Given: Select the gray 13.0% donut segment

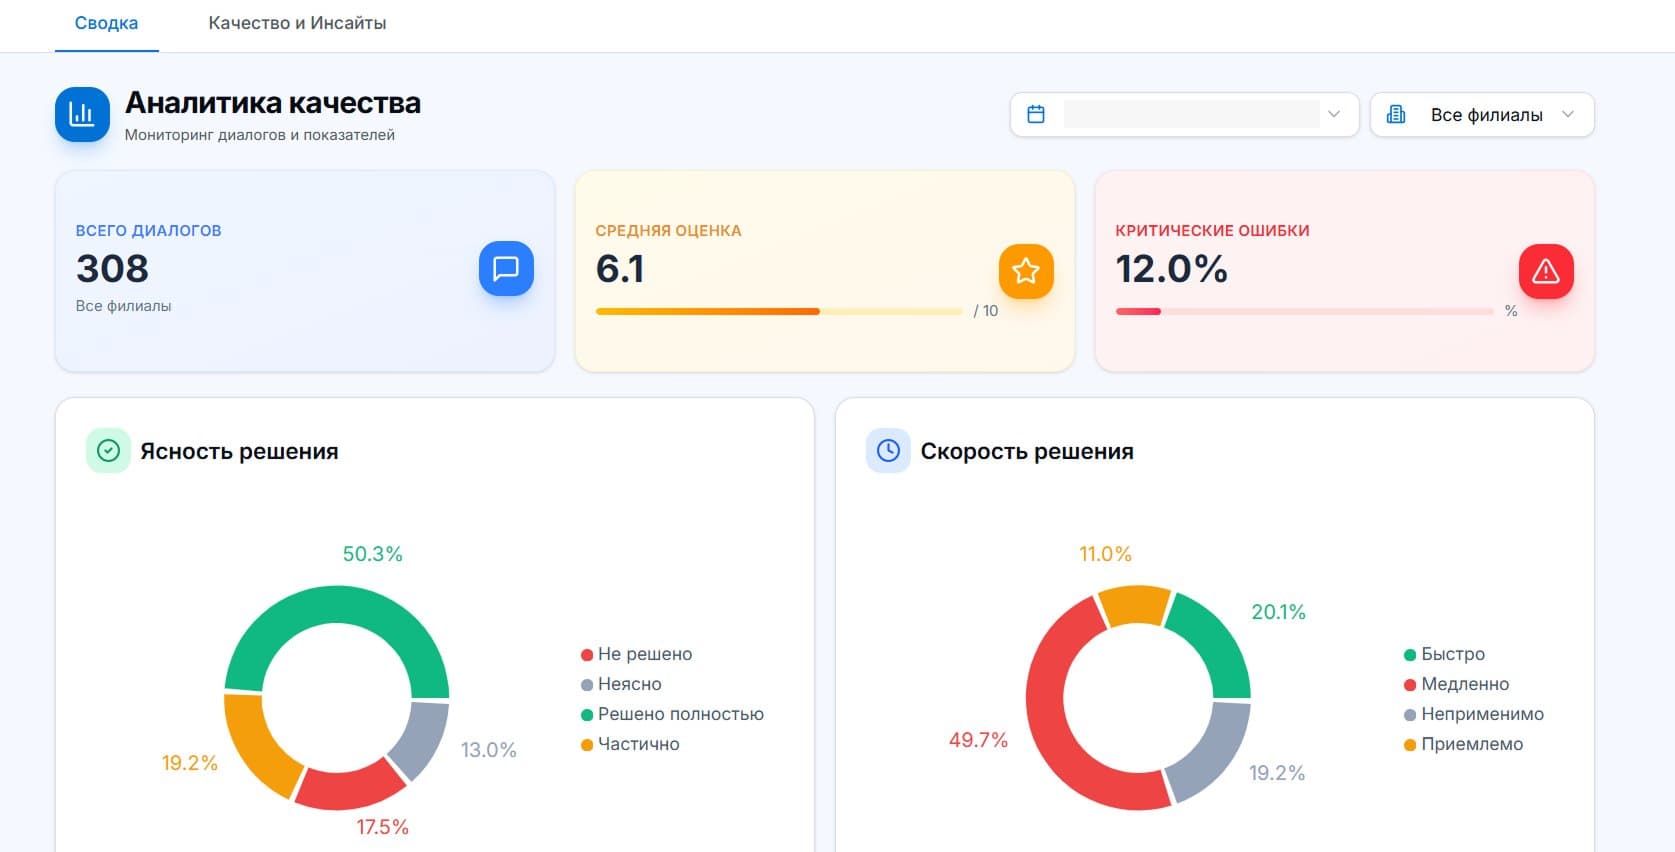Looking at the screenshot, I should click(423, 738).
